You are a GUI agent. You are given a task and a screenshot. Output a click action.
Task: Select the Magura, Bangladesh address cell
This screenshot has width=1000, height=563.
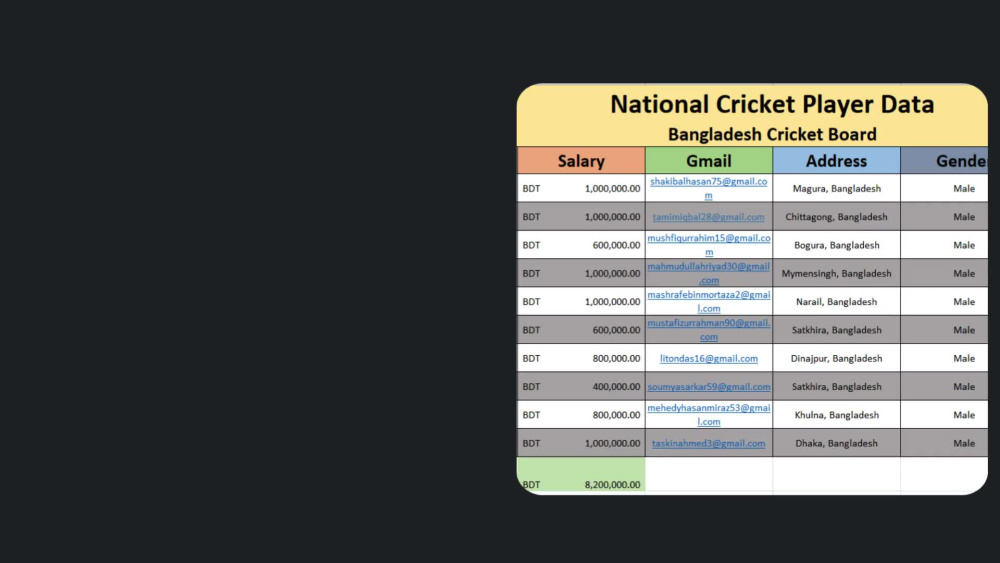point(836,188)
